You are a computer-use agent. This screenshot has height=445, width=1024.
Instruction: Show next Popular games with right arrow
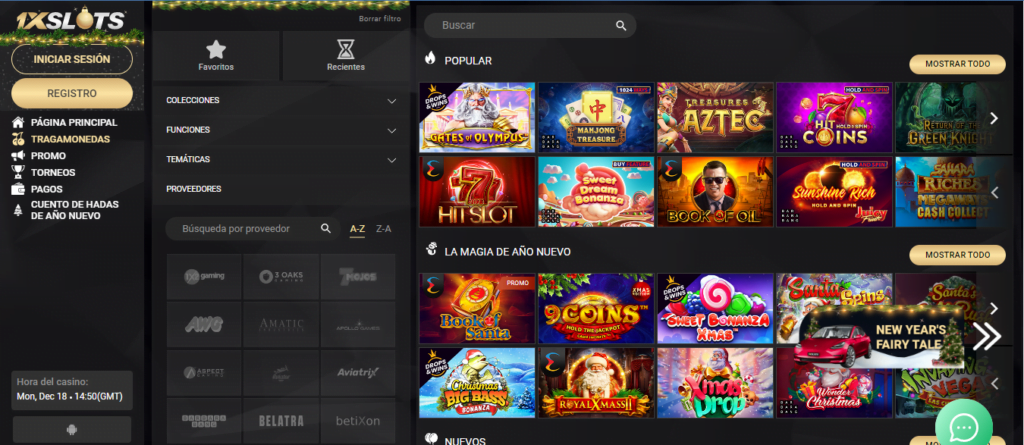994,118
